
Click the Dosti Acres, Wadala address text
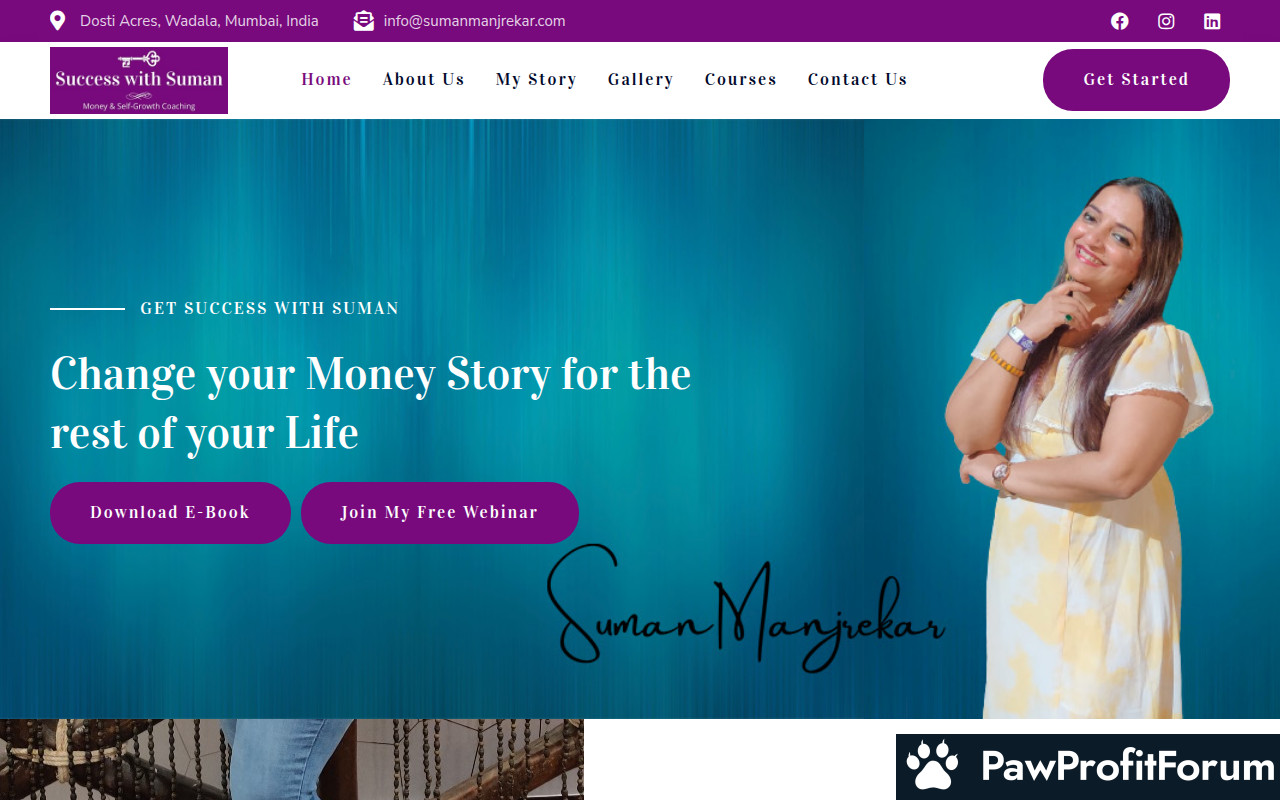(199, 21)
